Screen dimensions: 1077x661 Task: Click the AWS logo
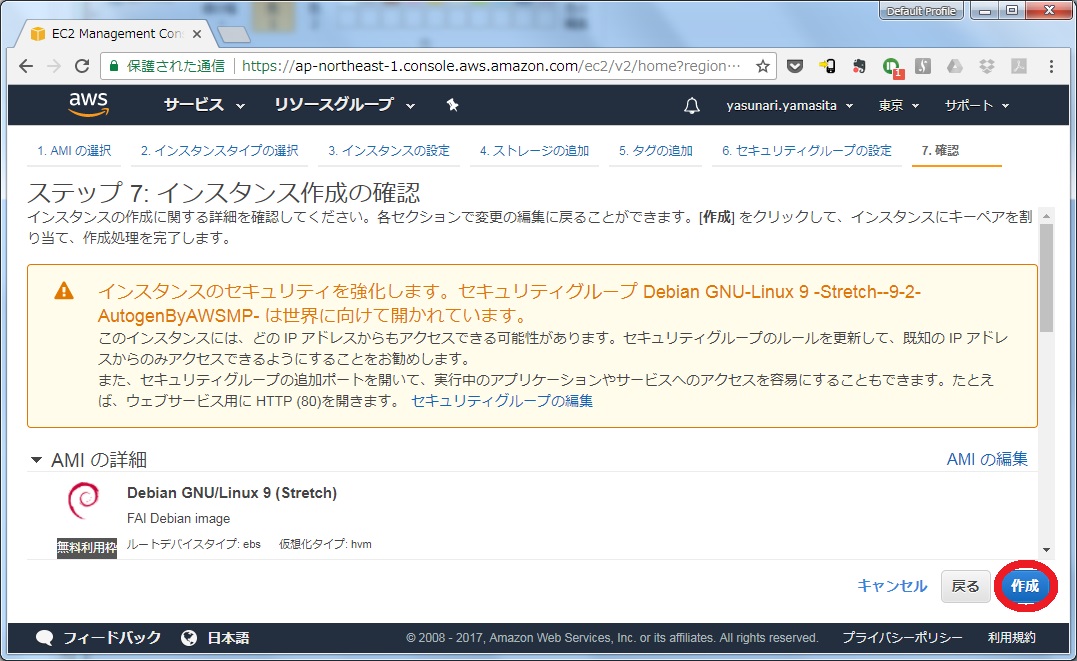89,104
